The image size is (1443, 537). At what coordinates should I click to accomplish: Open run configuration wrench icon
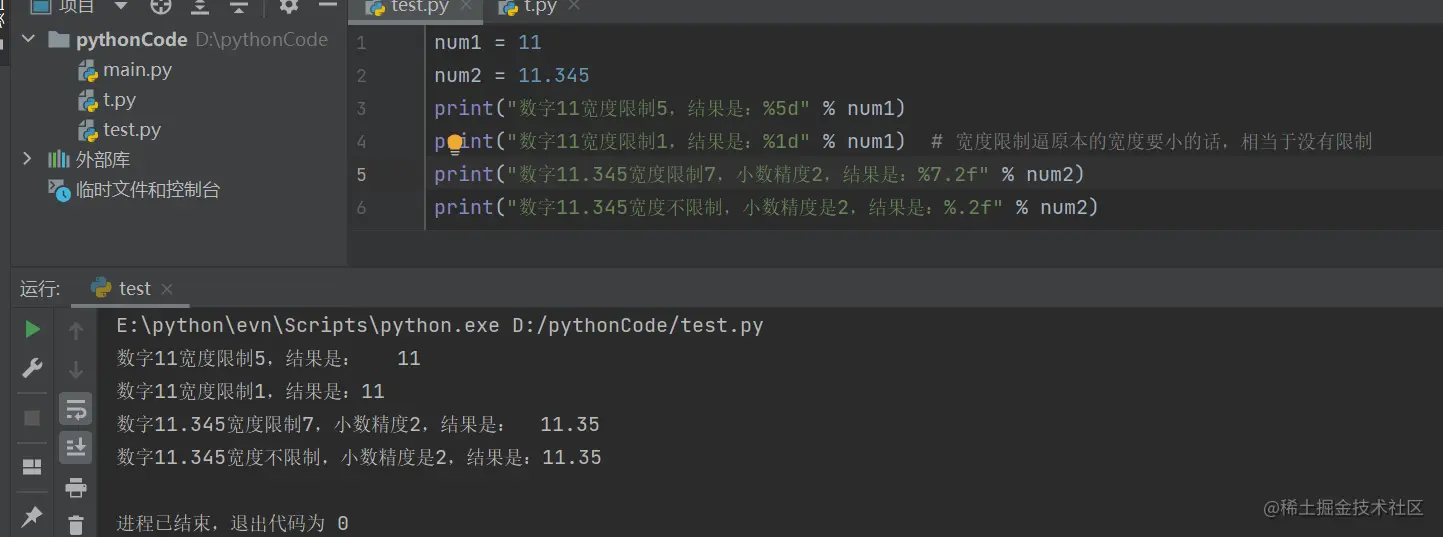point(32,368)
